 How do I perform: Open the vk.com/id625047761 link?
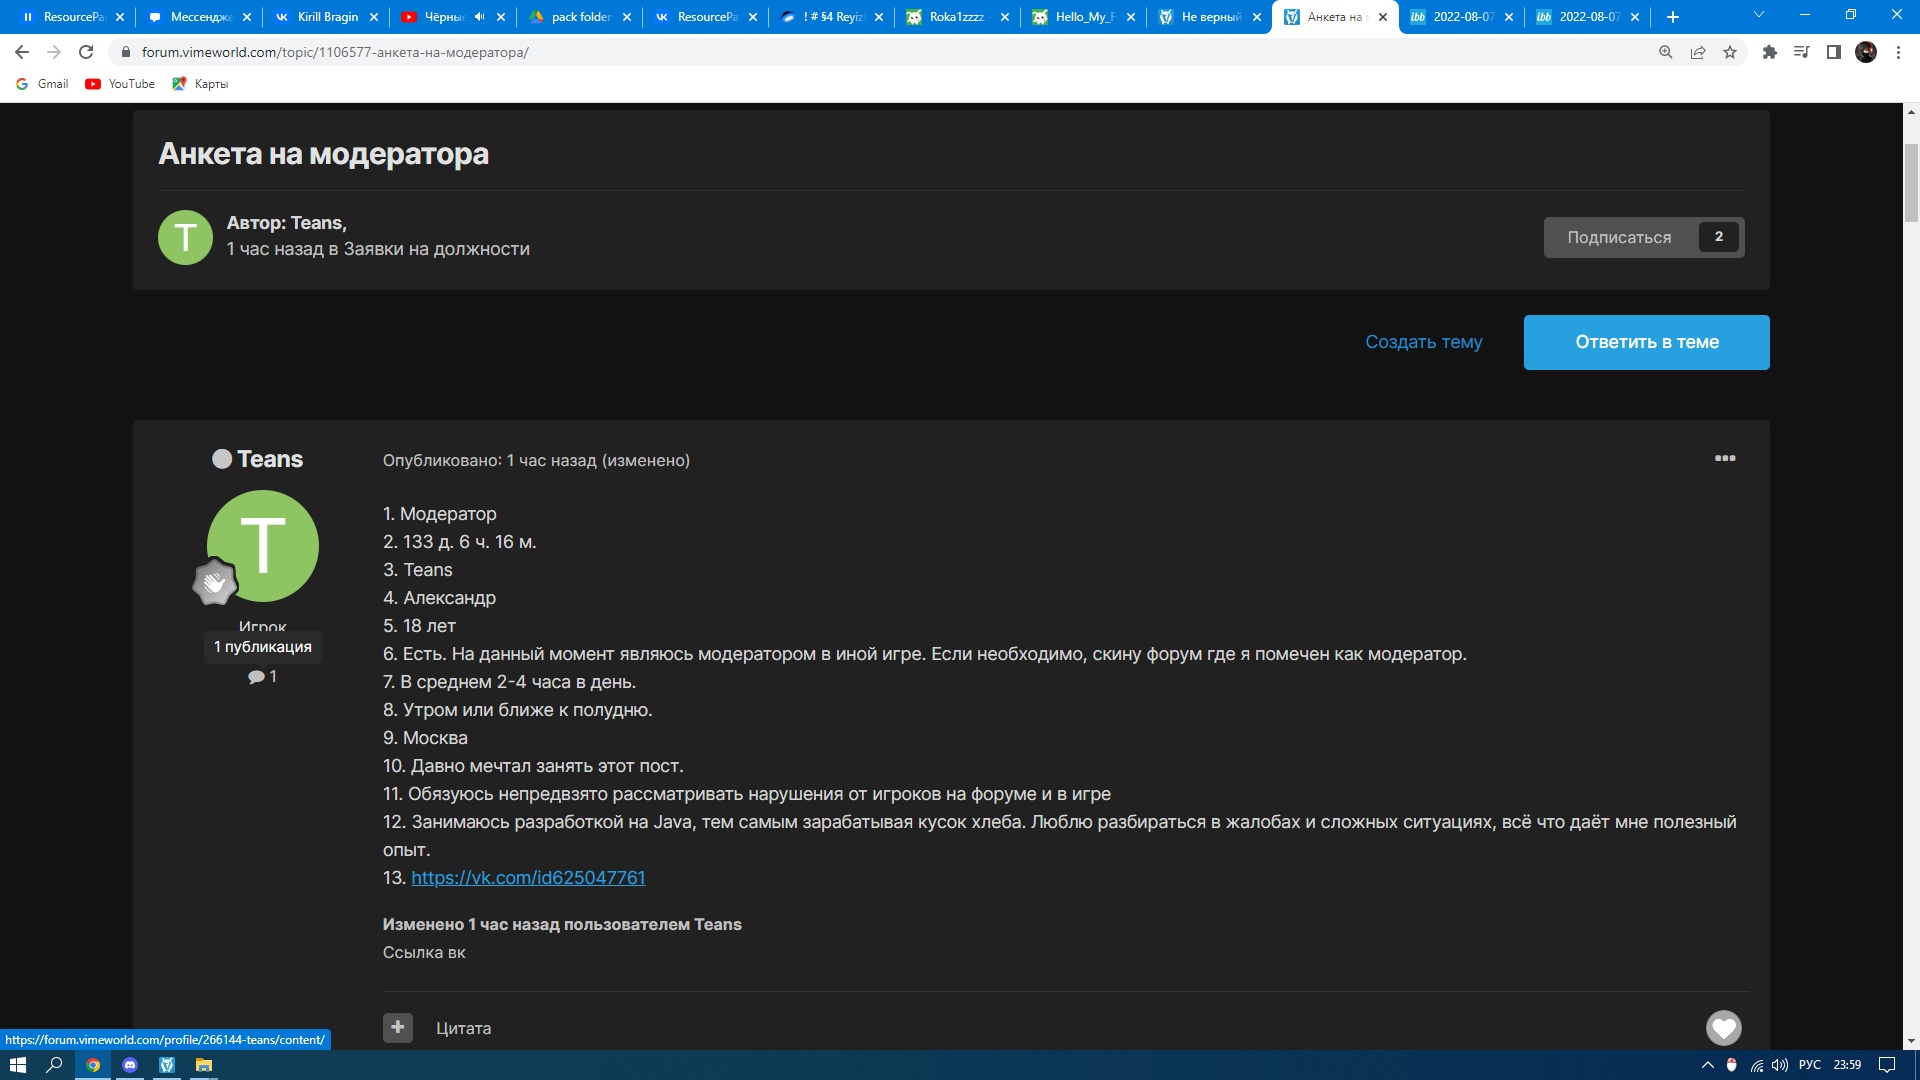pyautogui.click(x=528, y=877)
